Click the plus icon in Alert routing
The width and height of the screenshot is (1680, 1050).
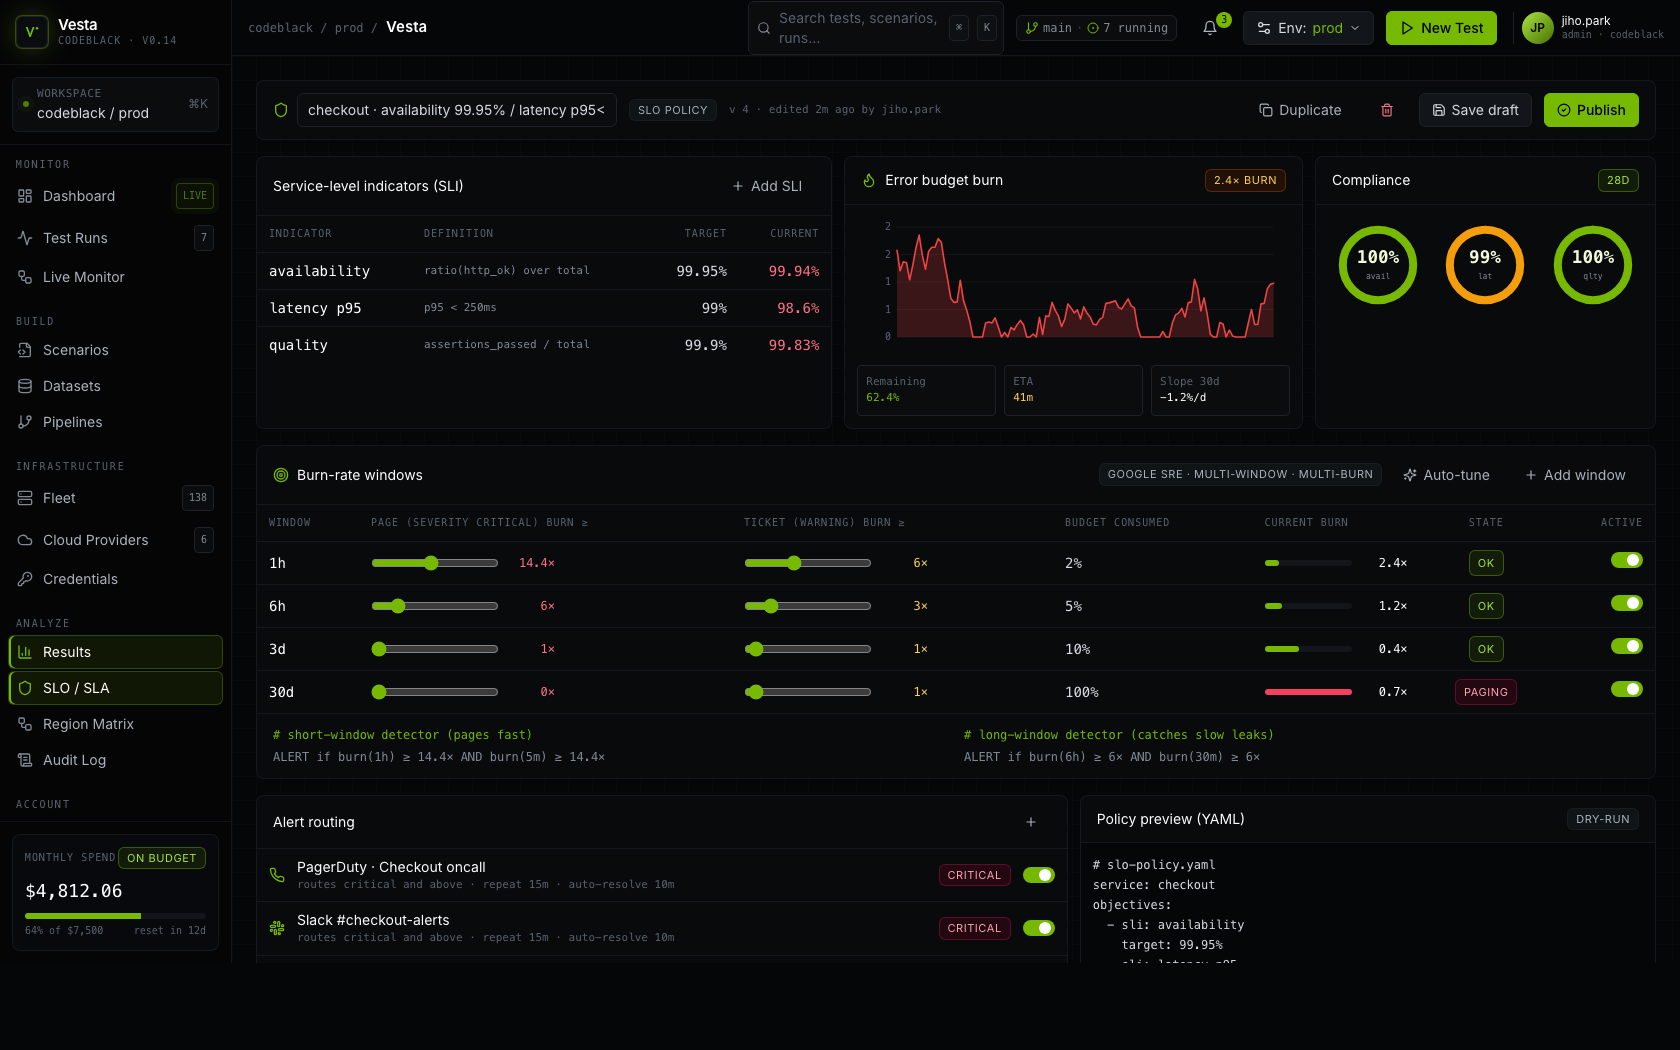coord(1031,822)
